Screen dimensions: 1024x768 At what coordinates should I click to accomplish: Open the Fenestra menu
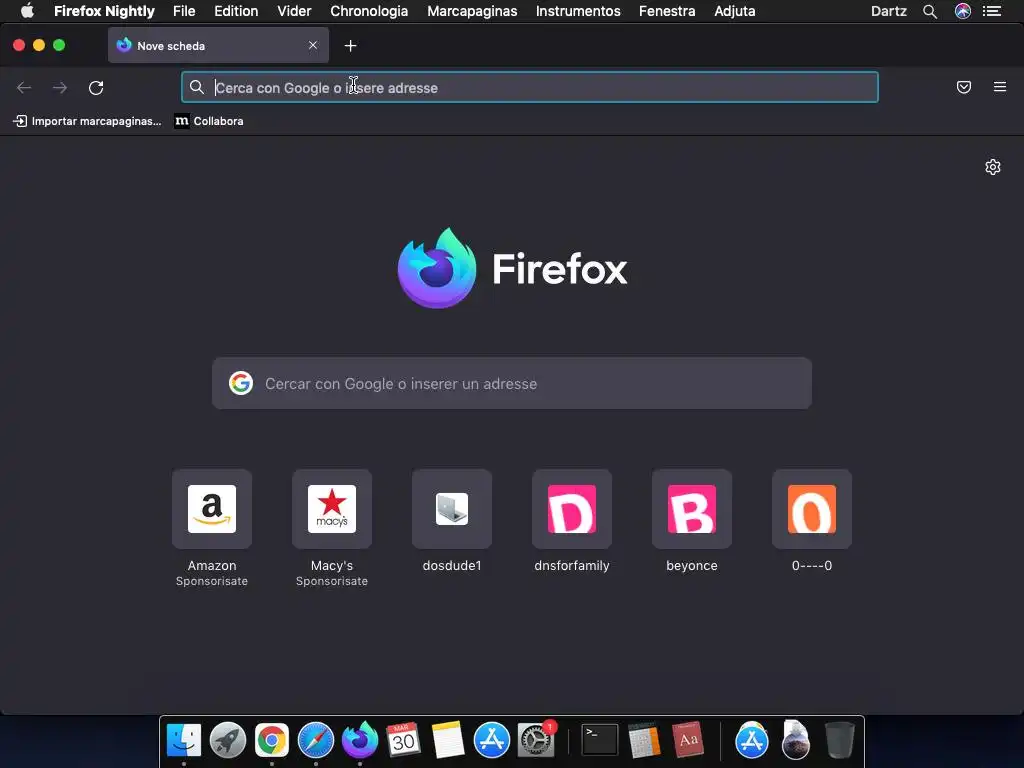667,11
